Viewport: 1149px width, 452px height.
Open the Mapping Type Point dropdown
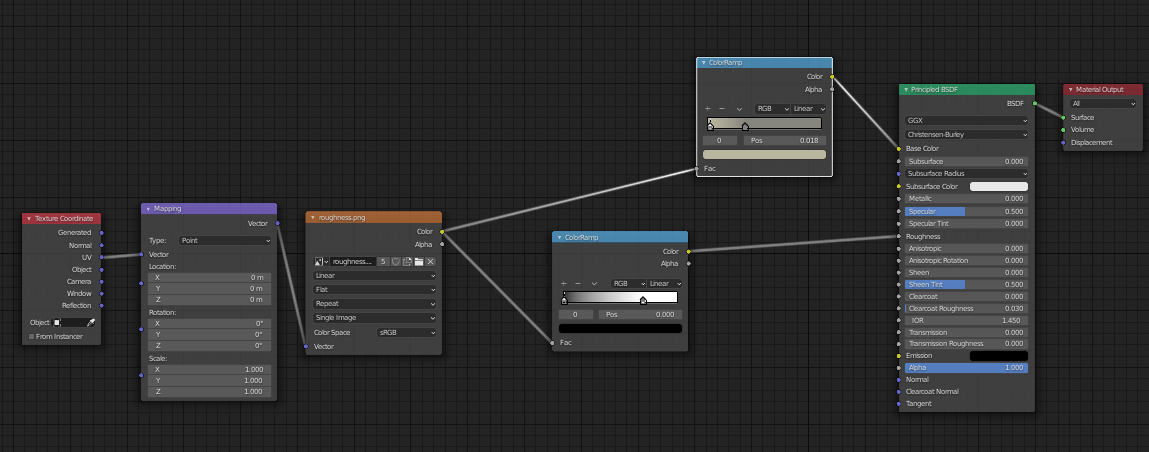pyautogui.click(x=225, y=240)
